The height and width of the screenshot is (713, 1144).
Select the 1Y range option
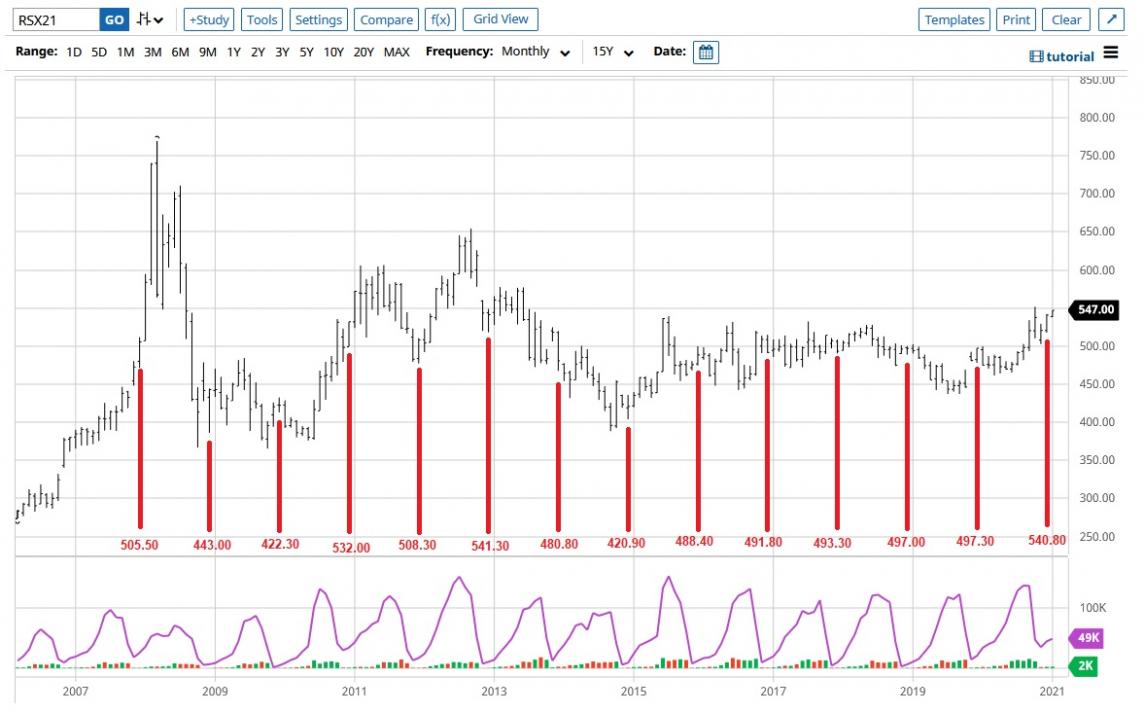[233, 52]
